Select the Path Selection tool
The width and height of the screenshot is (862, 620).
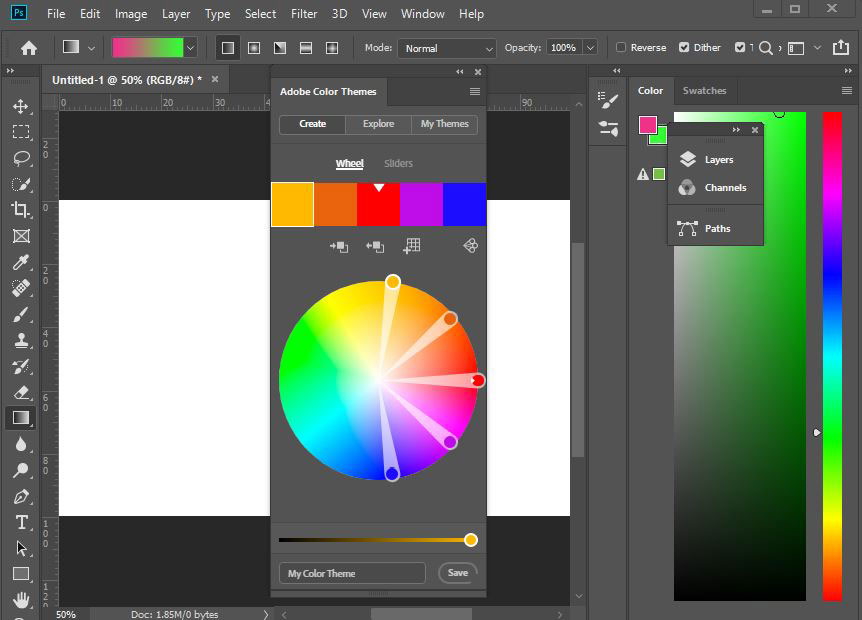tap(21, 549)
